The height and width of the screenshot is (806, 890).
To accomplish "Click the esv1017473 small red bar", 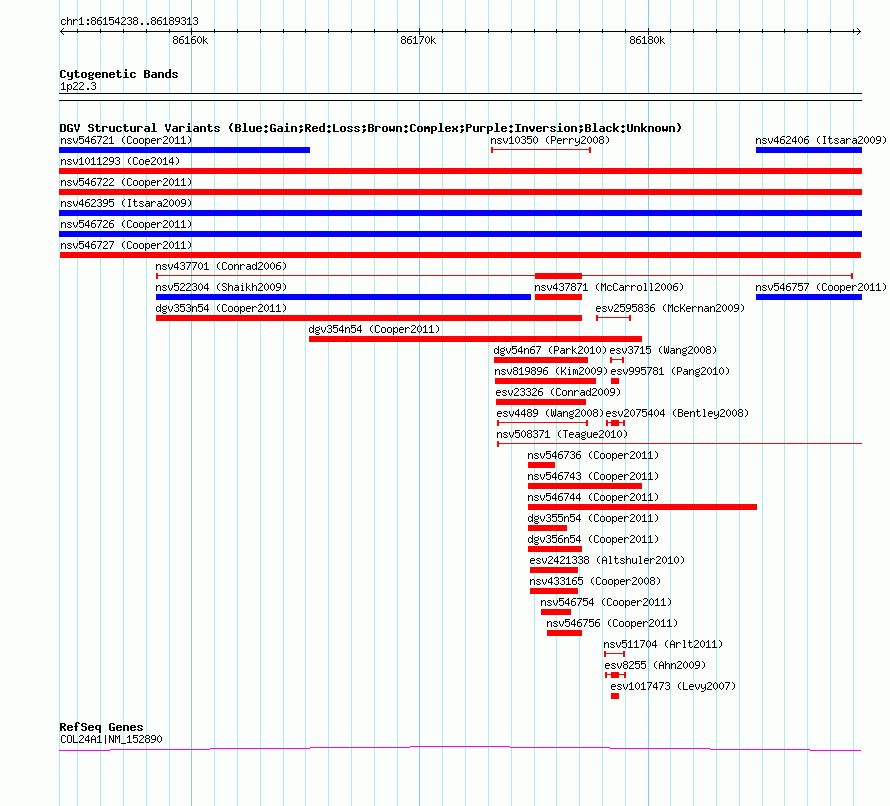I will pos(615,696).
